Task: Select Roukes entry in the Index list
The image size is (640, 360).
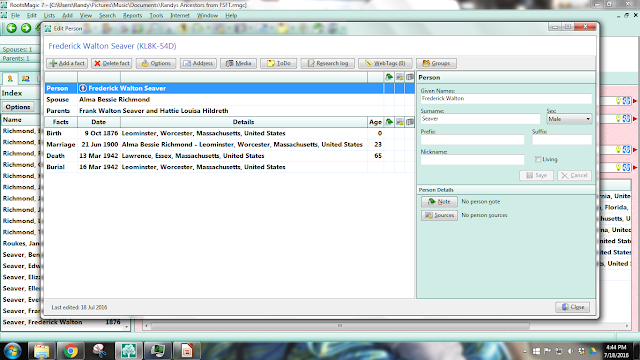Action: coord(22,243)
